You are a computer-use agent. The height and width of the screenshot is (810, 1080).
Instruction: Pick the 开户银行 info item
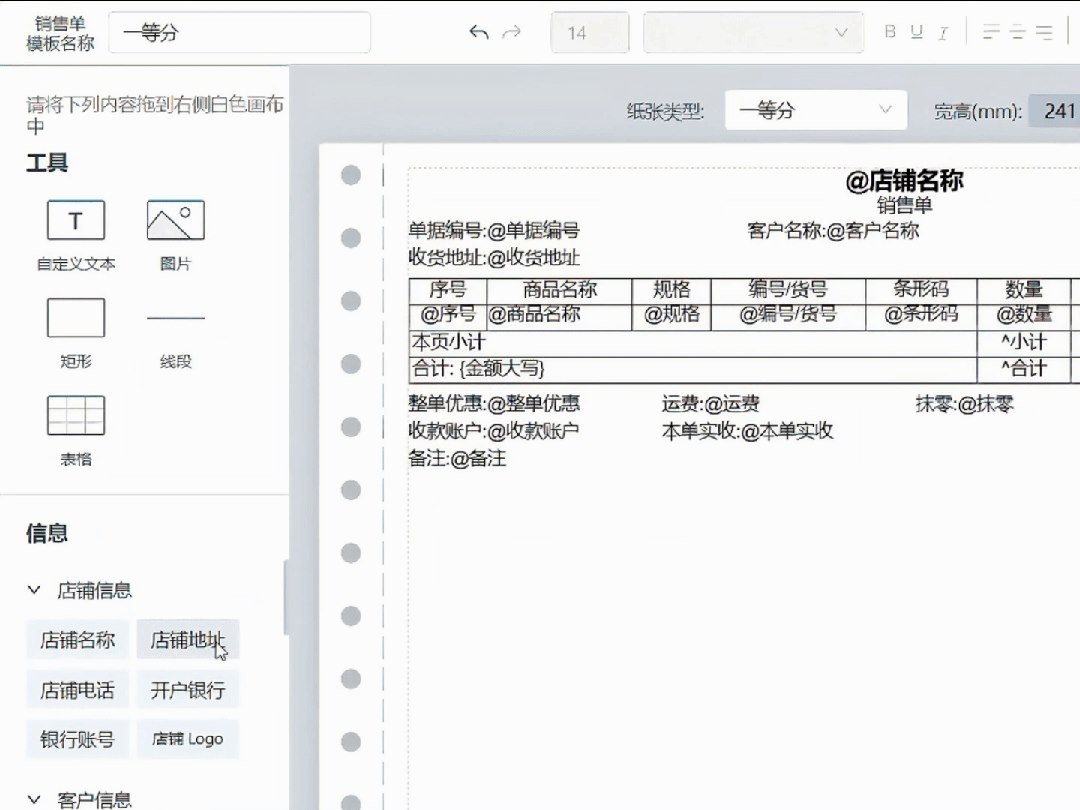pos(187,690)
